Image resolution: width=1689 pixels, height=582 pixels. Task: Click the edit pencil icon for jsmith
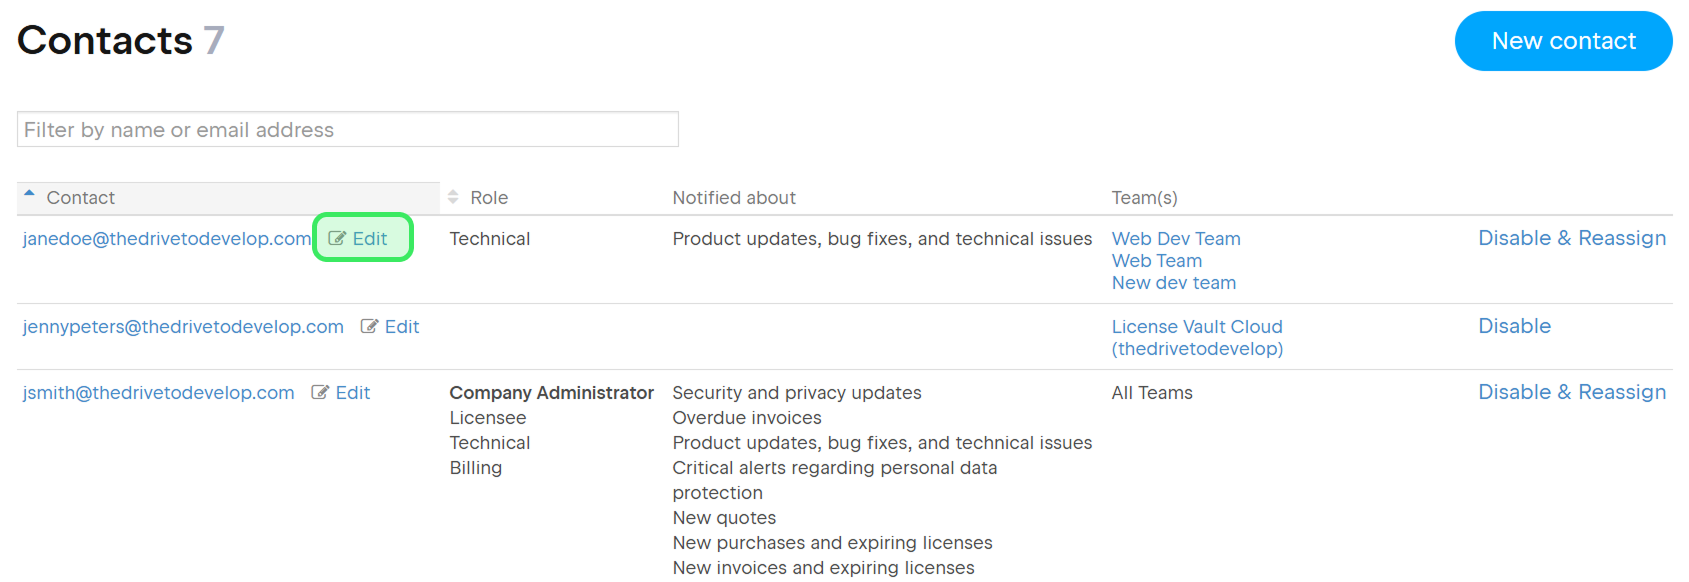click(x=320, y=393)
